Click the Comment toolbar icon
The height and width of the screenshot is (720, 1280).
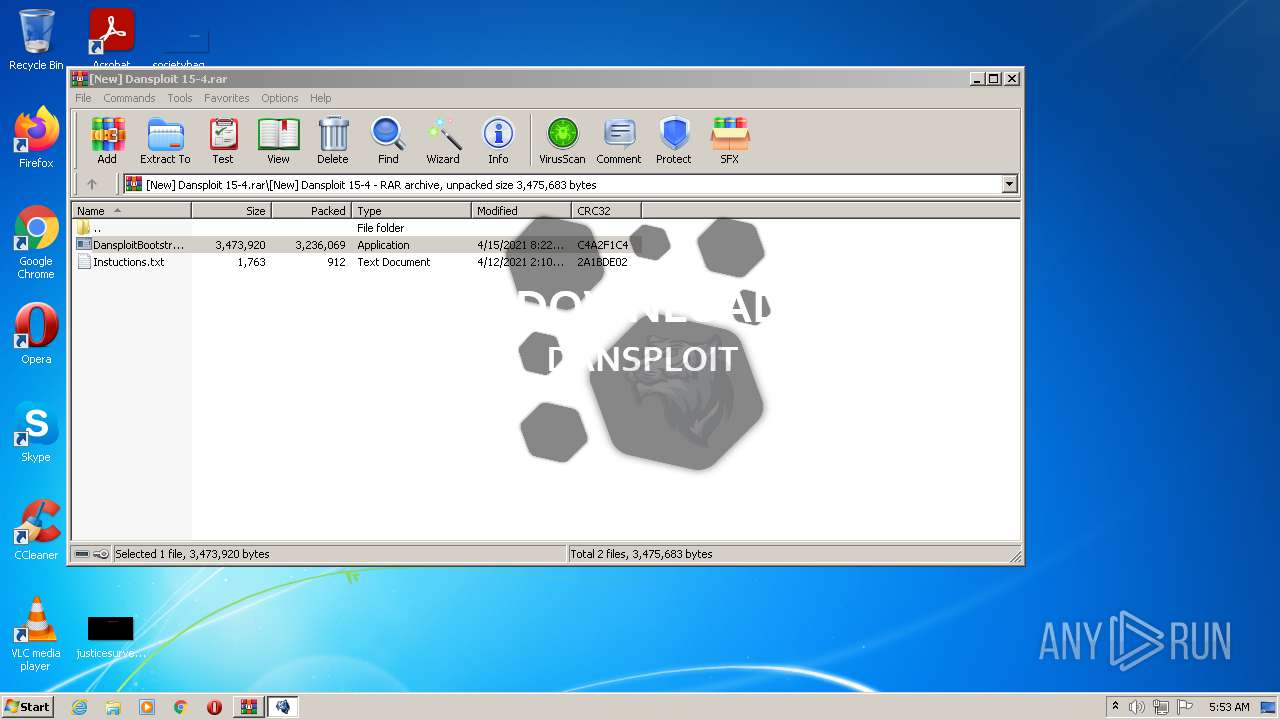click(619, 140)
